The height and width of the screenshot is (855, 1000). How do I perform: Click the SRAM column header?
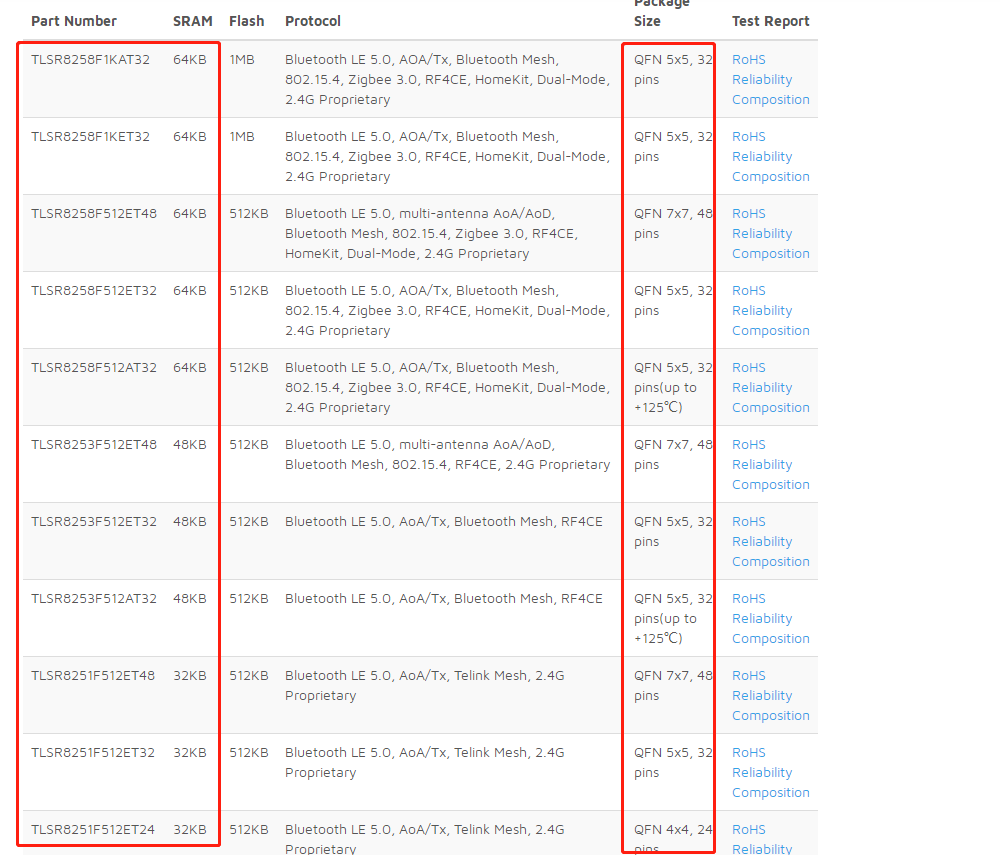[x=193, y=21]
